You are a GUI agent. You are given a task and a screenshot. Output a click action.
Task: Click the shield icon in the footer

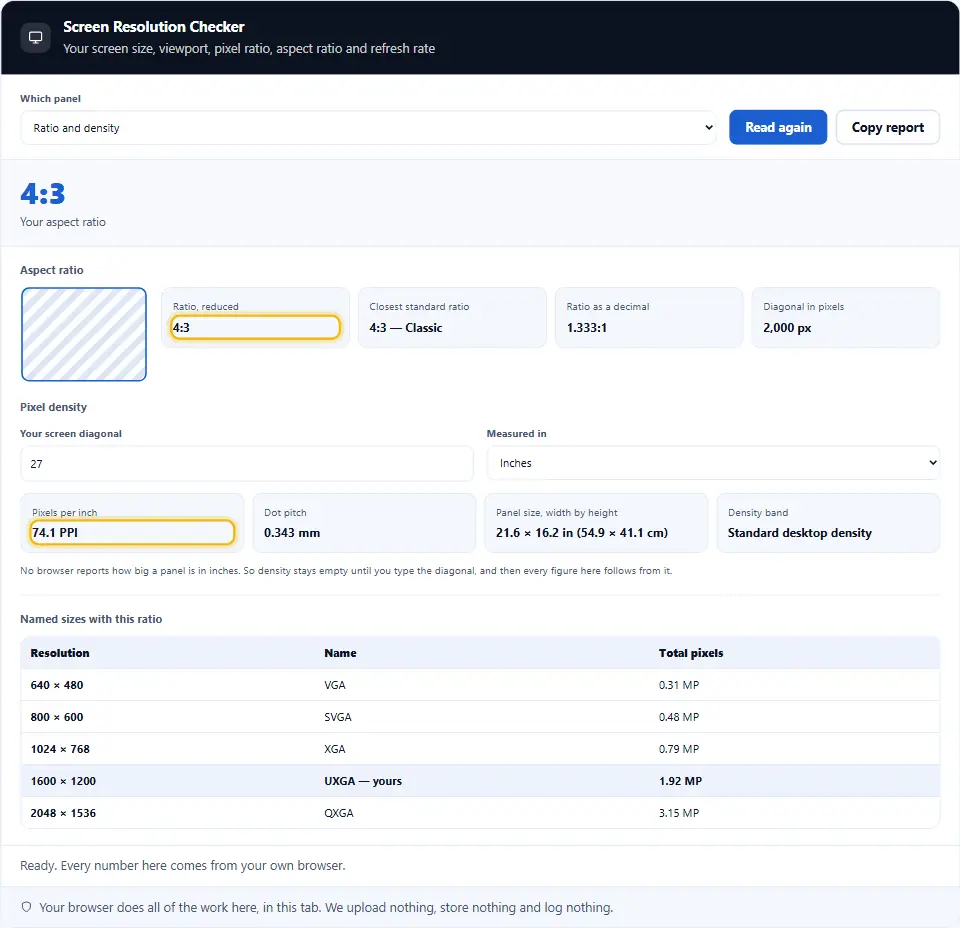coord(26,907)
